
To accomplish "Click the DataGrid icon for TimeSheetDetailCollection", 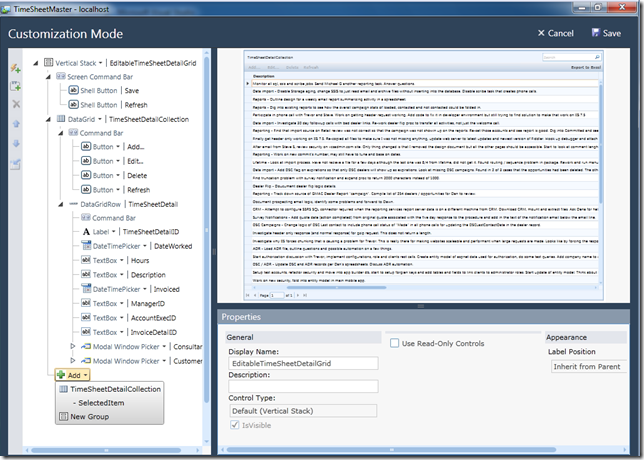I will [61, 119].
